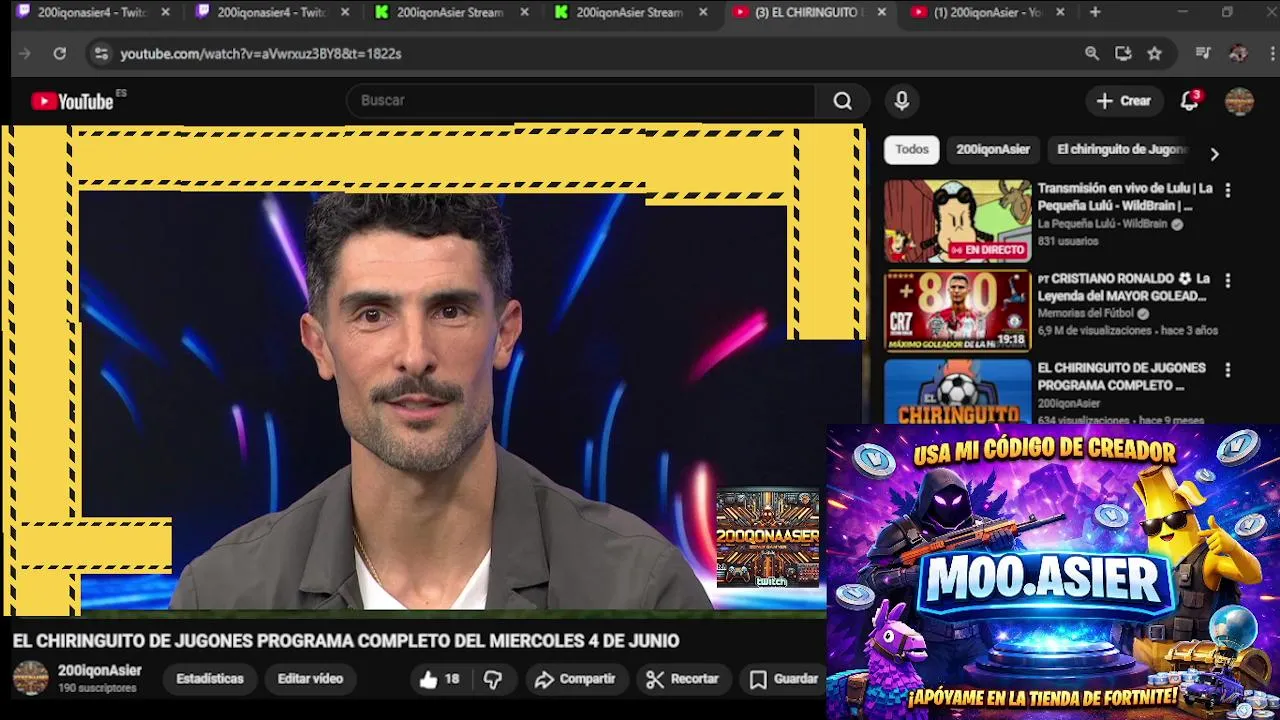Screen dimensions: 1280x720
Task: Switch to the (1) 200iqonAsier YouTube tab
Action: click(x=985, y=12)
